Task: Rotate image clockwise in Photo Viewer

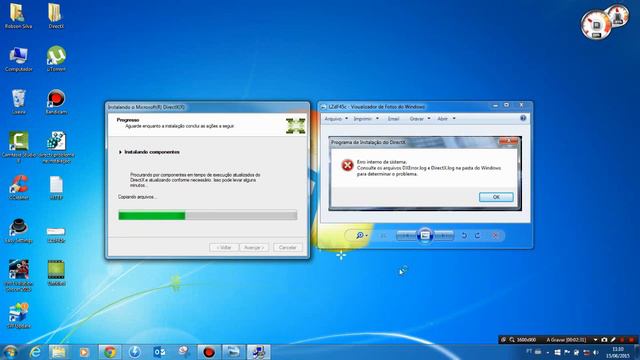Action: pyautogui.click(x=477, y=236)
